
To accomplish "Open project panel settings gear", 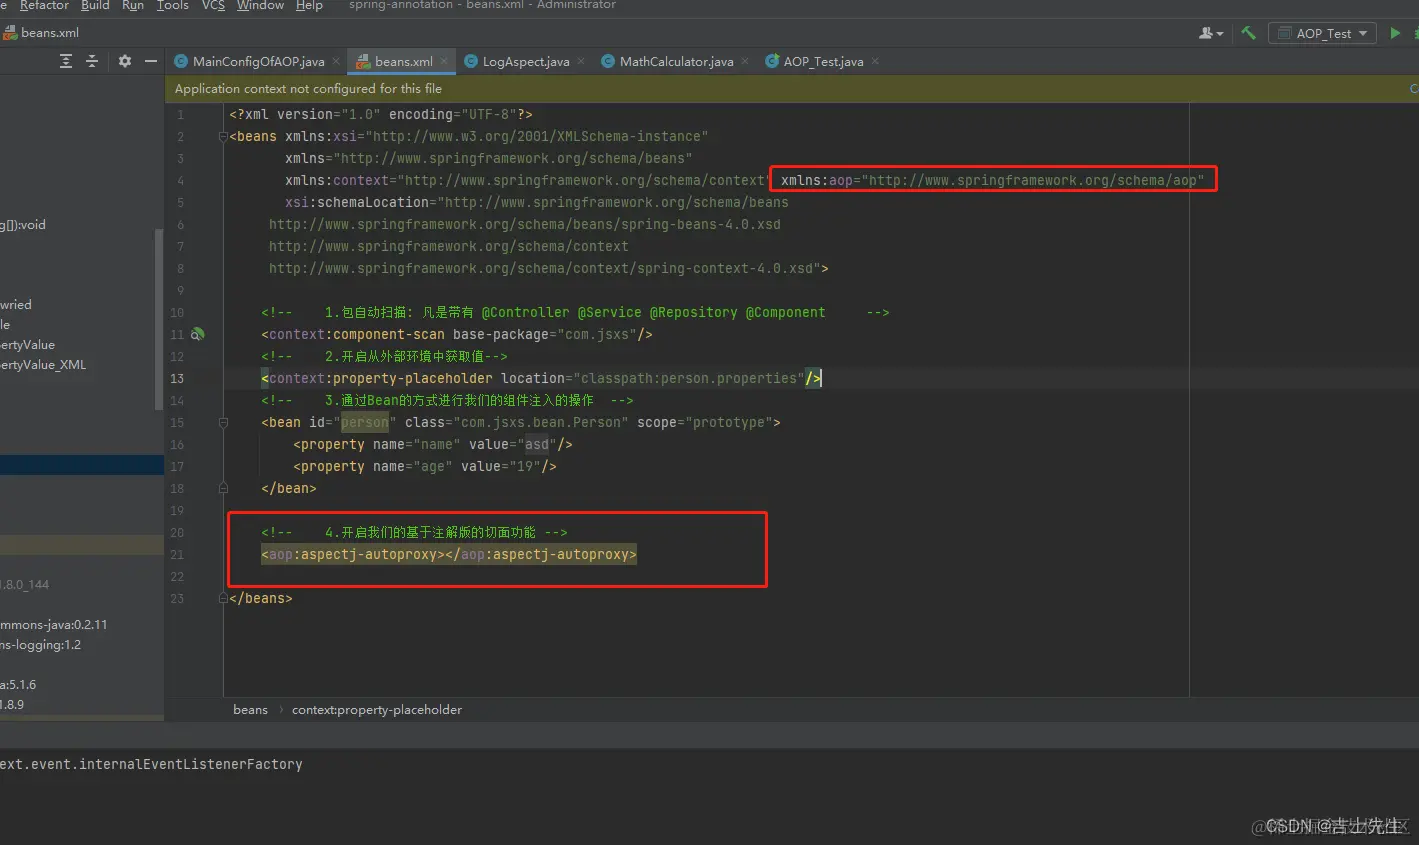I will [125, 61].
